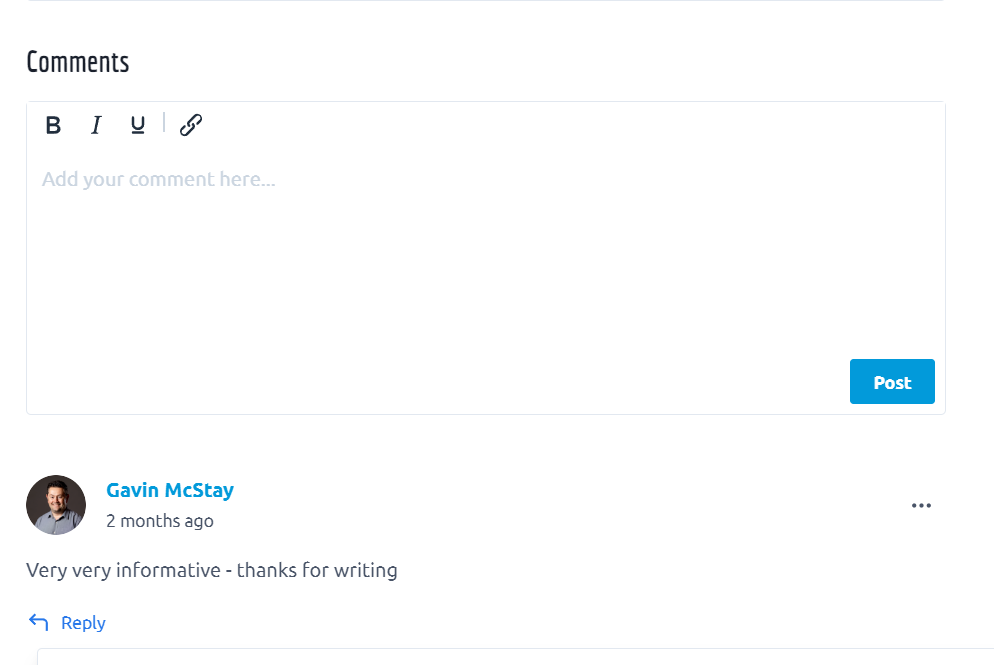994x665 pixels.
Task: Toggle underline formatting in comment editor
Action: 138,125
